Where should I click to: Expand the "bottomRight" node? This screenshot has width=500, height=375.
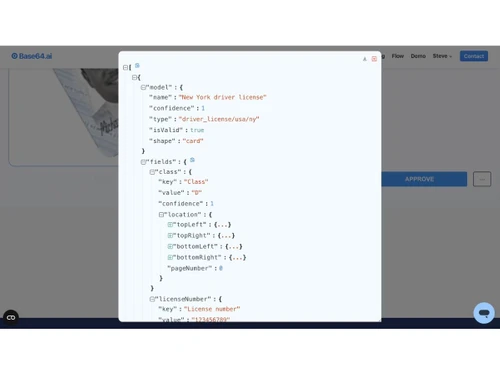coord(170,258)
